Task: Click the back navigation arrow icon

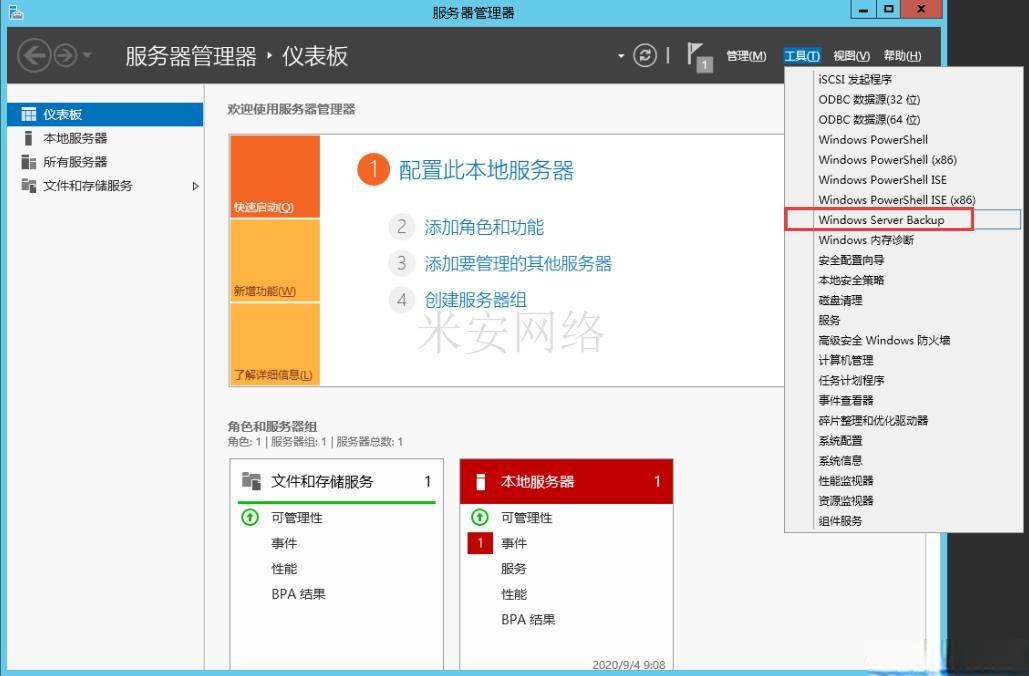Action: coord(33,56)
